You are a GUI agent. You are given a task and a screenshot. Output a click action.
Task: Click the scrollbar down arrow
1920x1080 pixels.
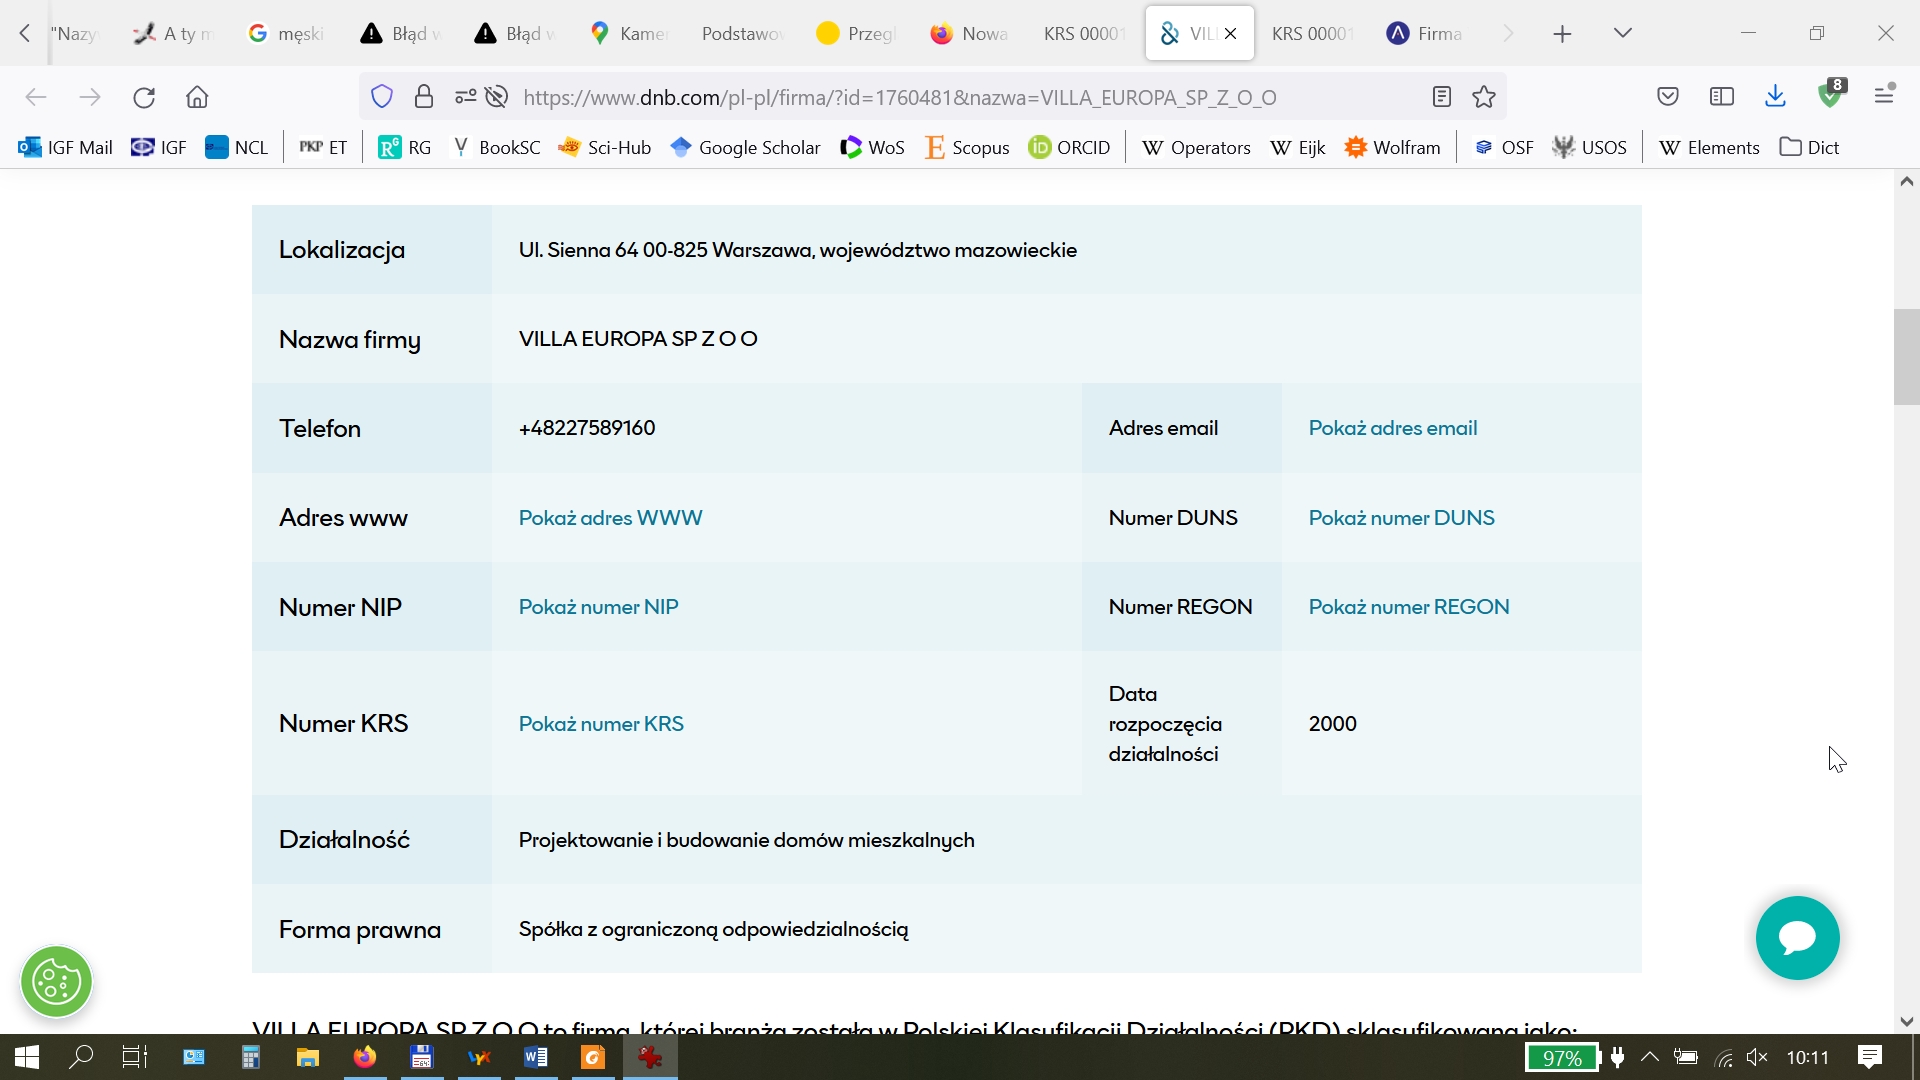click(x=1906, y=1022)
